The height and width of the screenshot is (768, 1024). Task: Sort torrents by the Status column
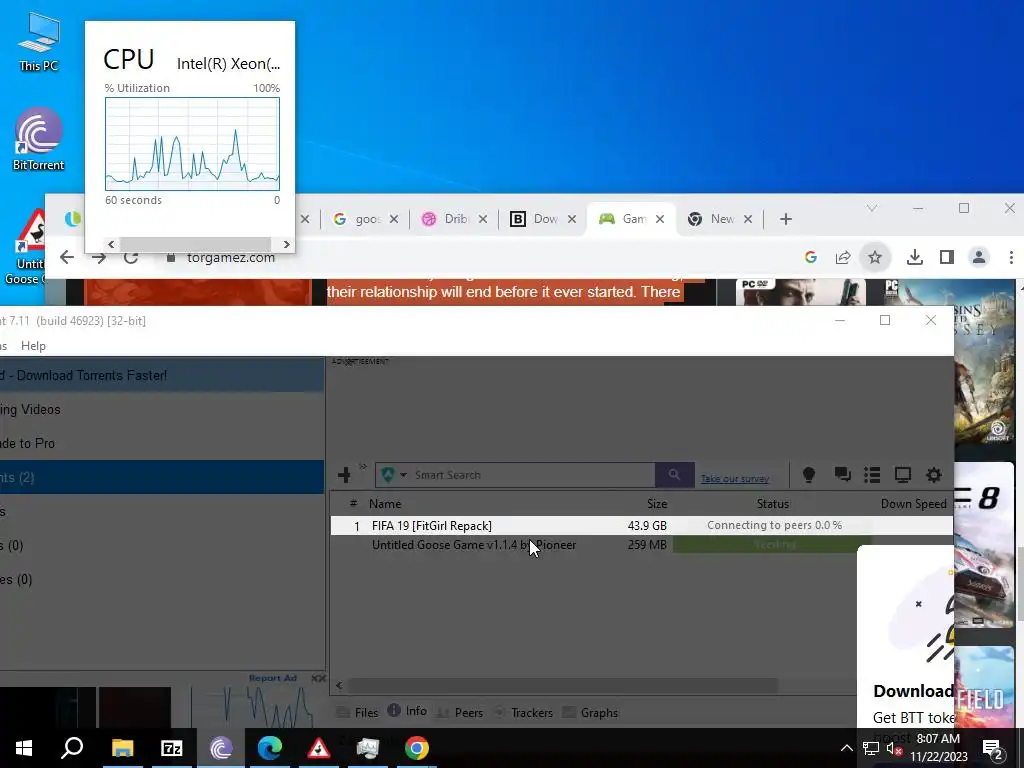[x=773, y=504]
